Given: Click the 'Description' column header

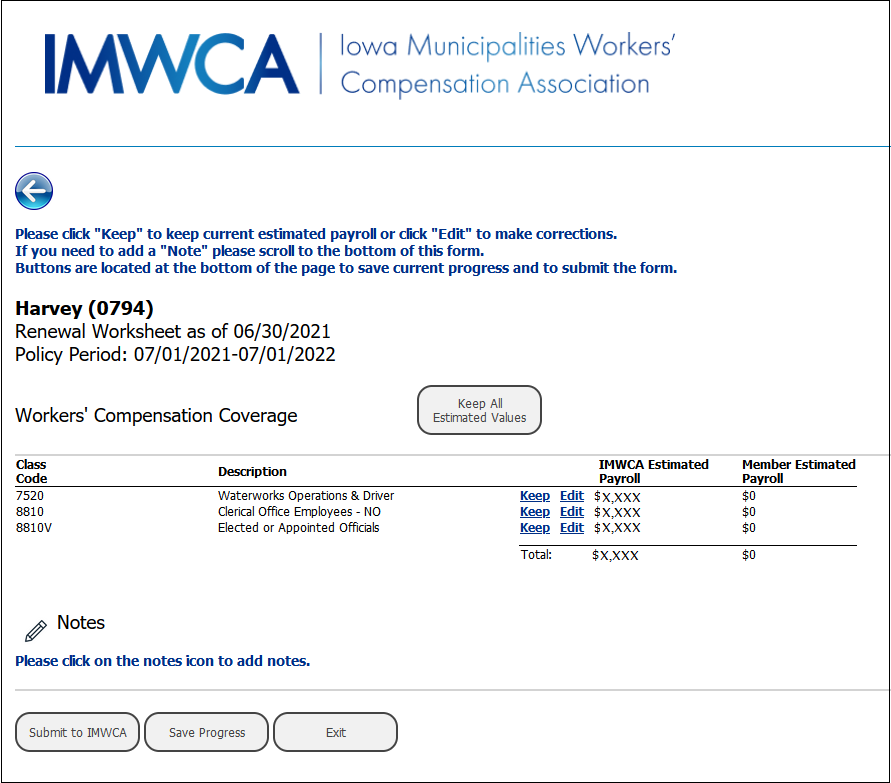Looking at the screenshot, I should tap(252, 472).
